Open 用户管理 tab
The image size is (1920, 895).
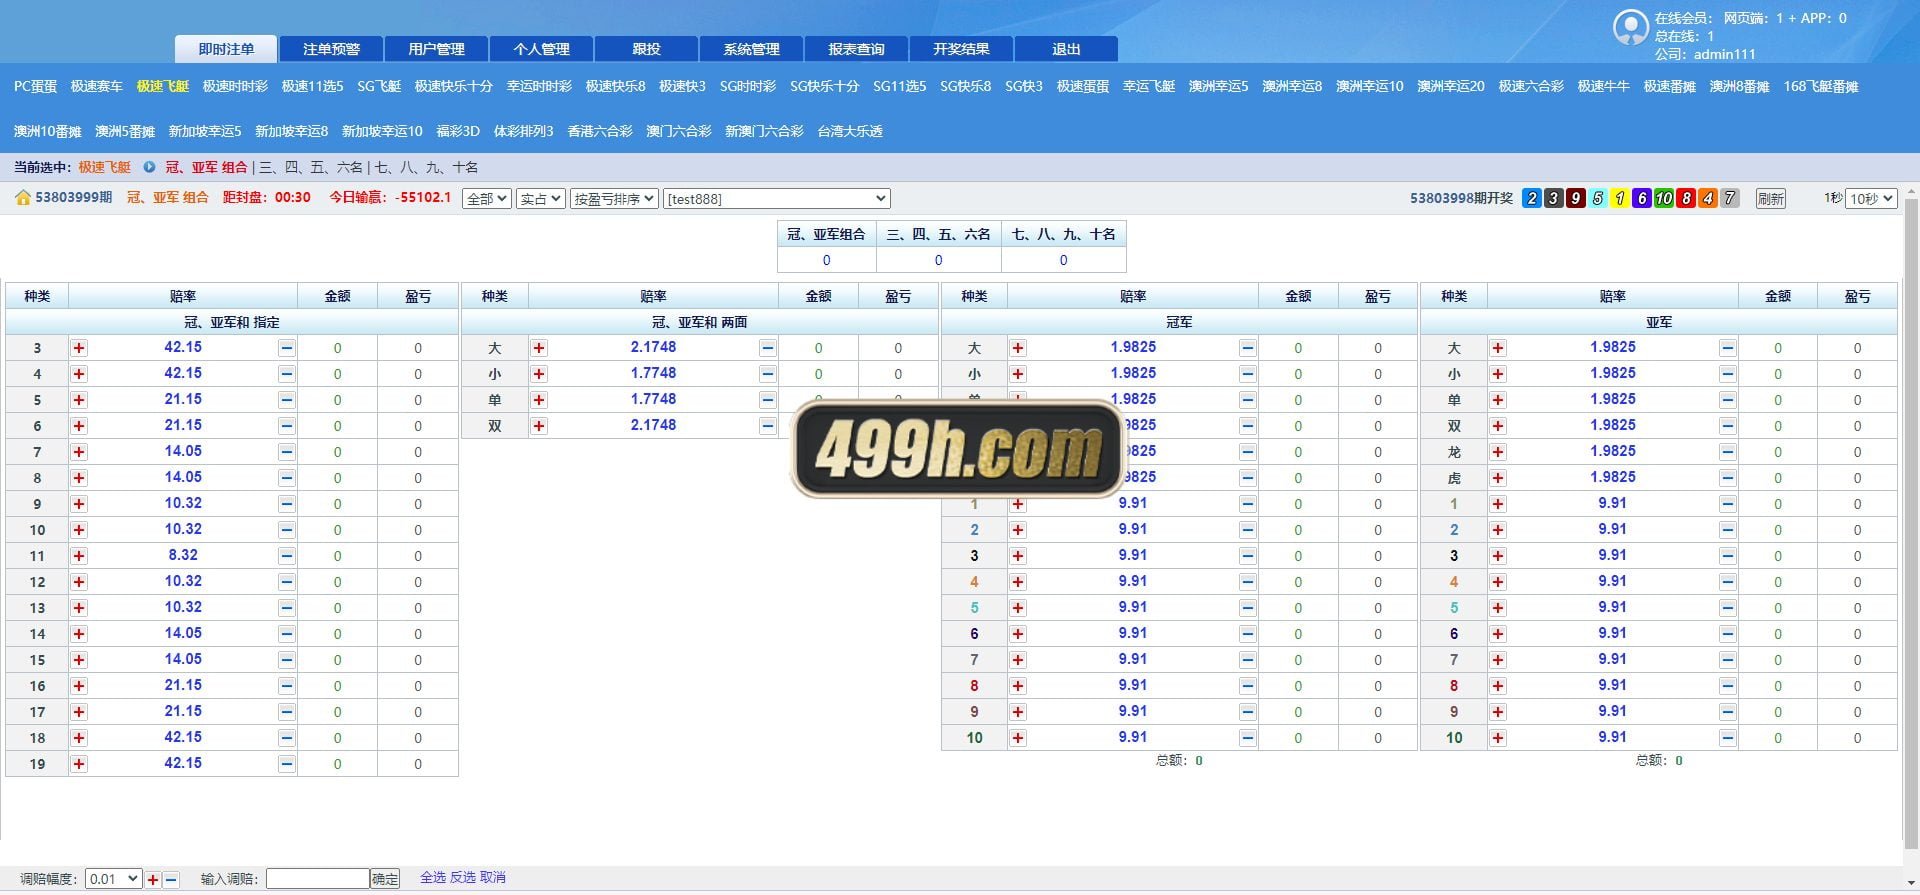coord(436,49)
